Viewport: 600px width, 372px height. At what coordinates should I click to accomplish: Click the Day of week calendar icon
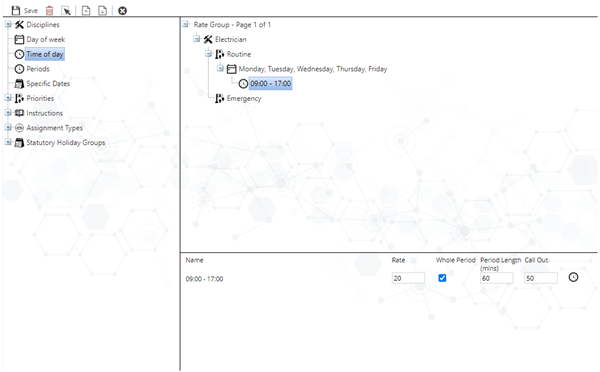click(19, 39)
